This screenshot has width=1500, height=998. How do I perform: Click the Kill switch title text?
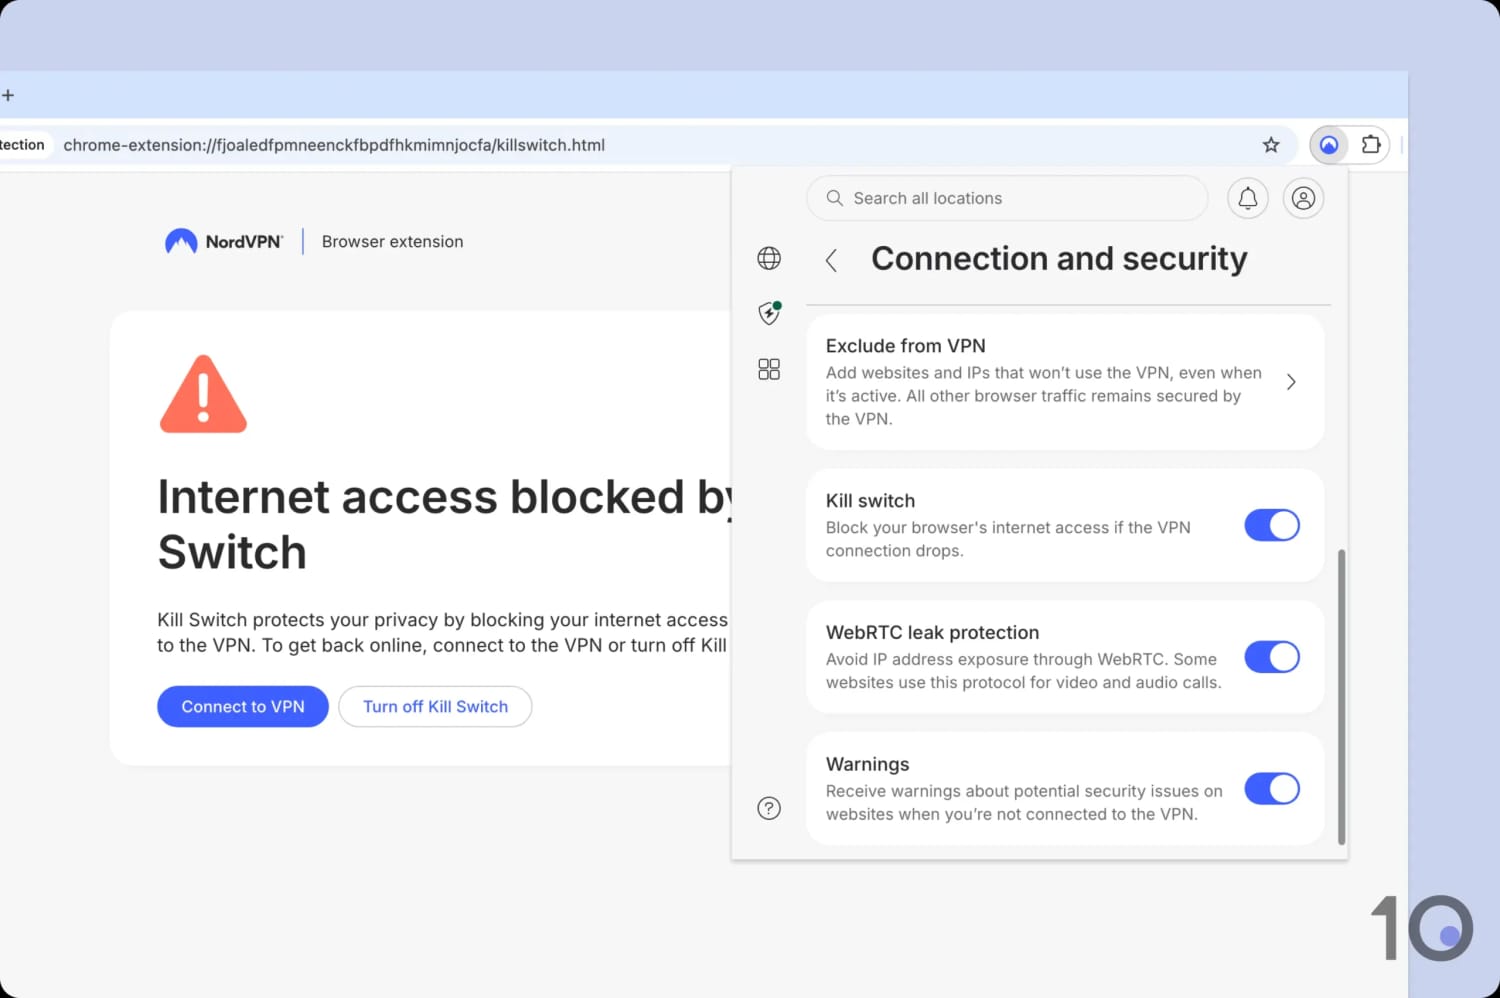point(870,501)
